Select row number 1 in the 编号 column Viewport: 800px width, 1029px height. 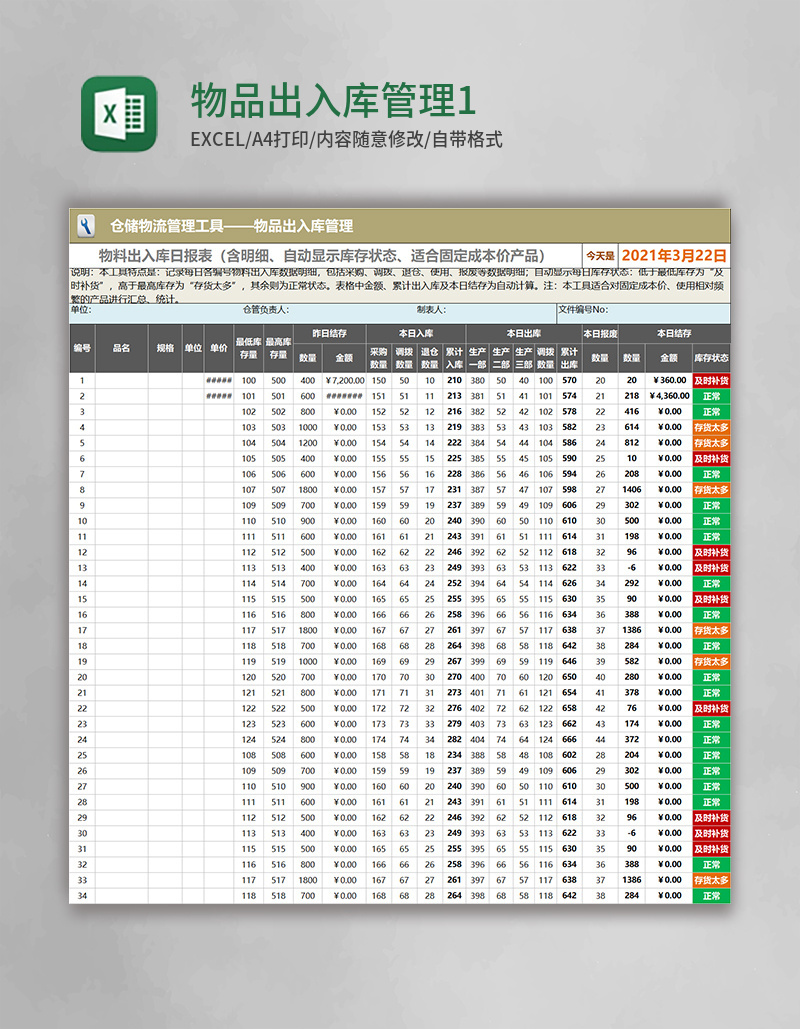pos(83,381)
